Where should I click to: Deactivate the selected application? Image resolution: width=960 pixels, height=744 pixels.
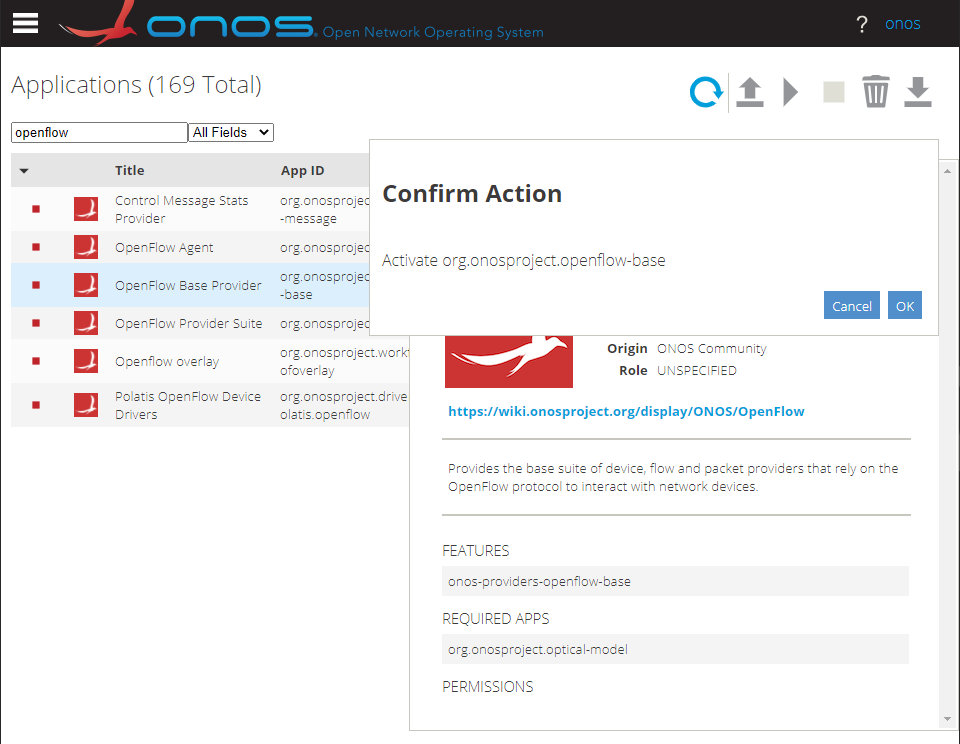point(833,92)
